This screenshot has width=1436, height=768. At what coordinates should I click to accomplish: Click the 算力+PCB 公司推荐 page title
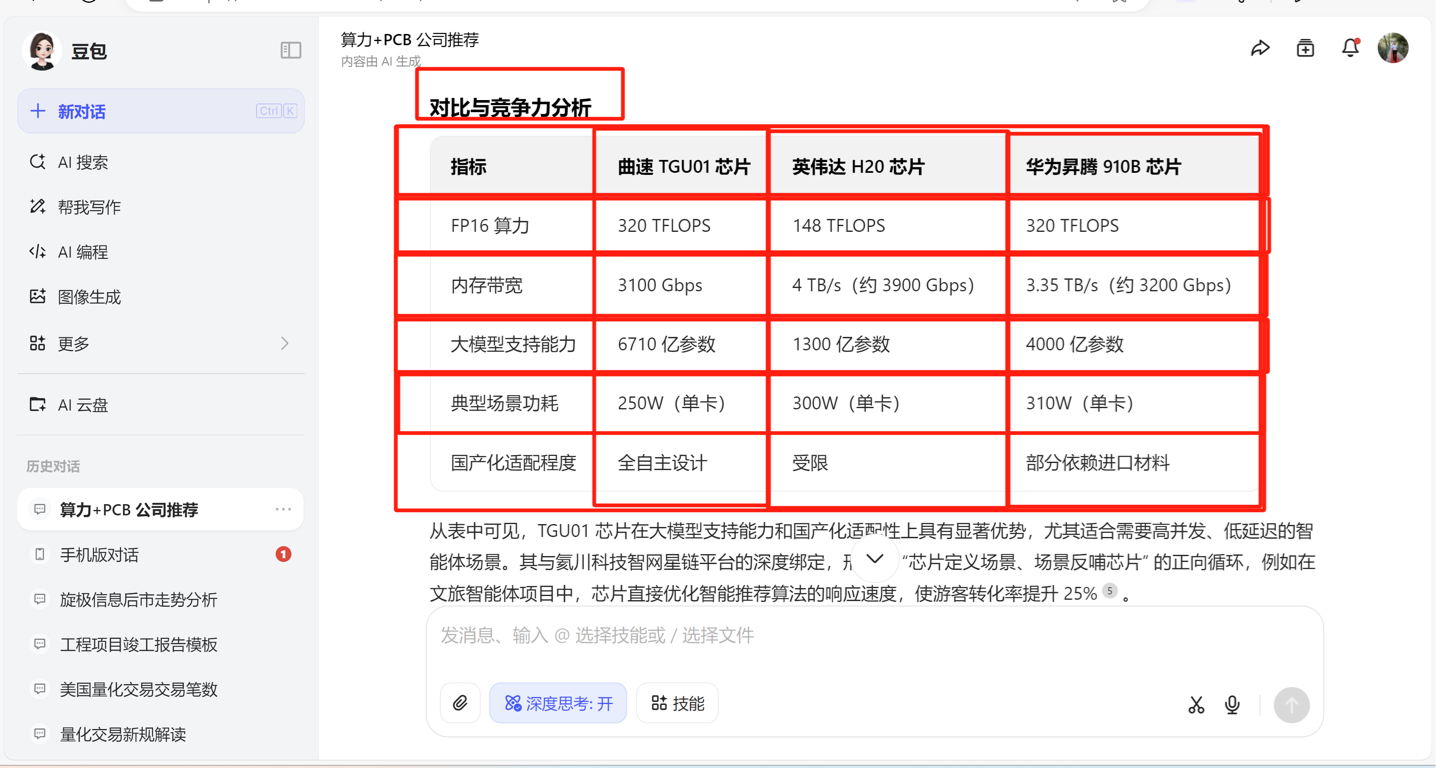[410, 40]
